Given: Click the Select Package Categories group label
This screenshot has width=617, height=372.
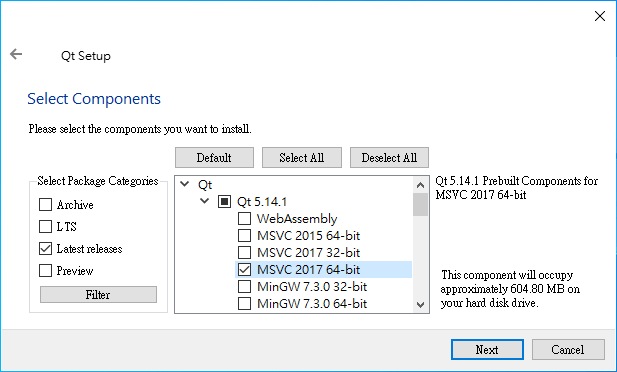Looking at the screenshot, I should (98, 181).
